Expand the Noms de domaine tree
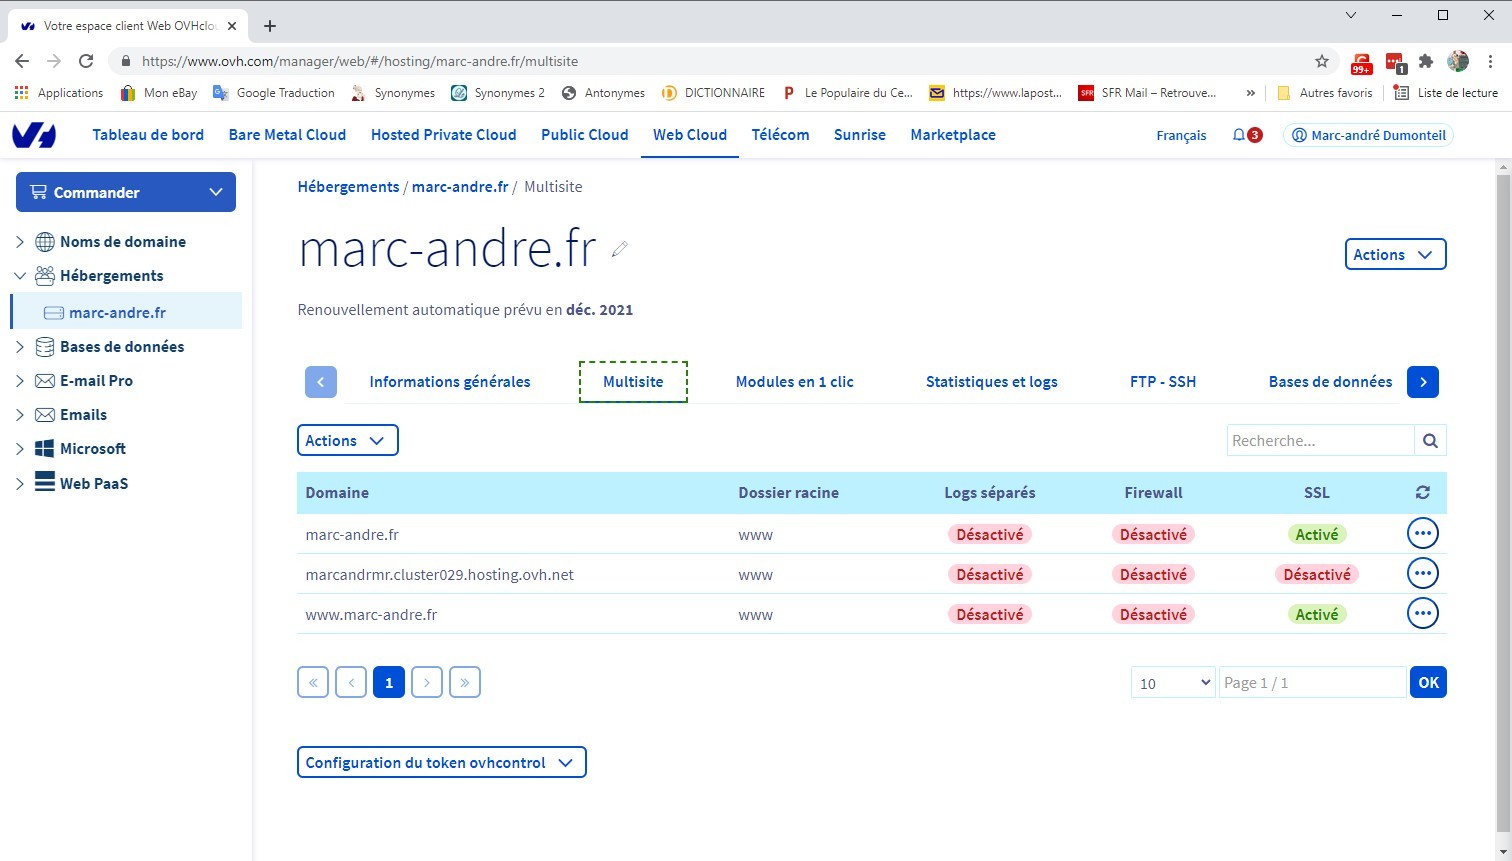Viewport: 1512px width, 861px height. 20,242
